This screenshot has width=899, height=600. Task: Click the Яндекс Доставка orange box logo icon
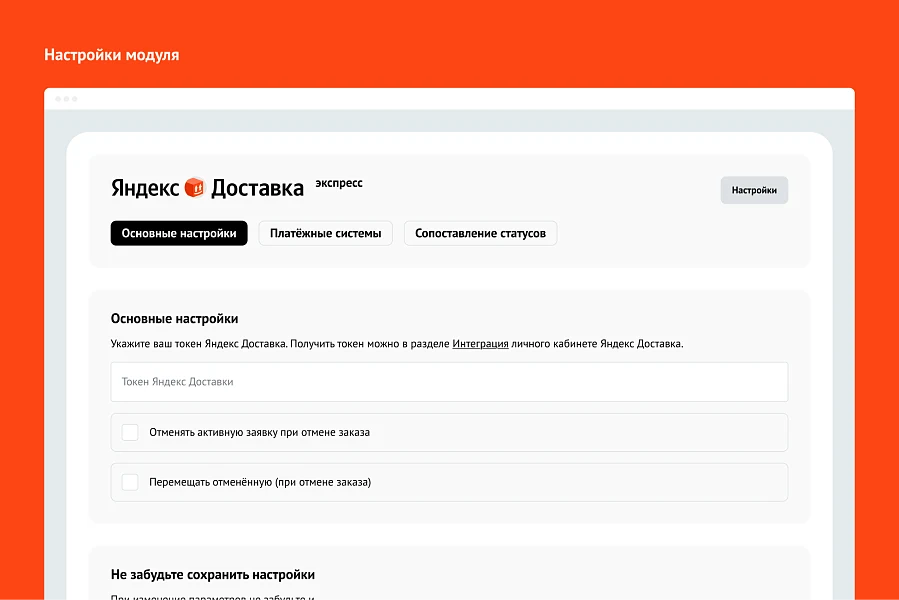click(194, 188)
